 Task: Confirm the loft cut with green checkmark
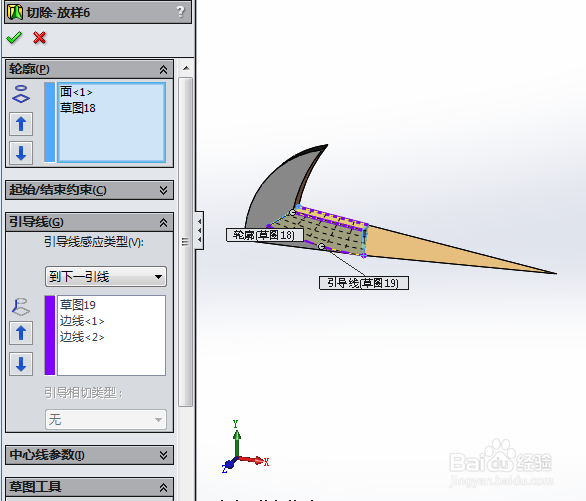pyautogui.click(x=14, y=38)
